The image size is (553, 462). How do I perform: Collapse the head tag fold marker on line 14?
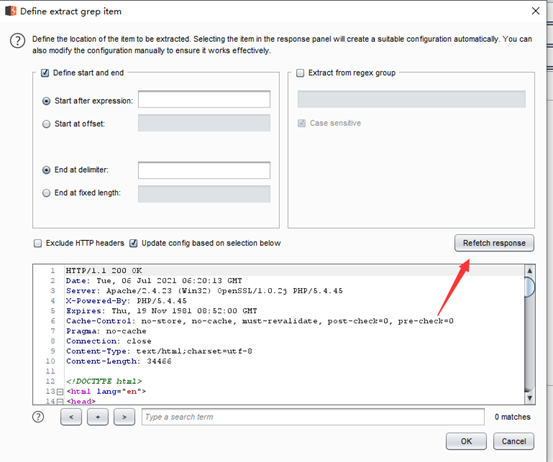tap(60, 402)
